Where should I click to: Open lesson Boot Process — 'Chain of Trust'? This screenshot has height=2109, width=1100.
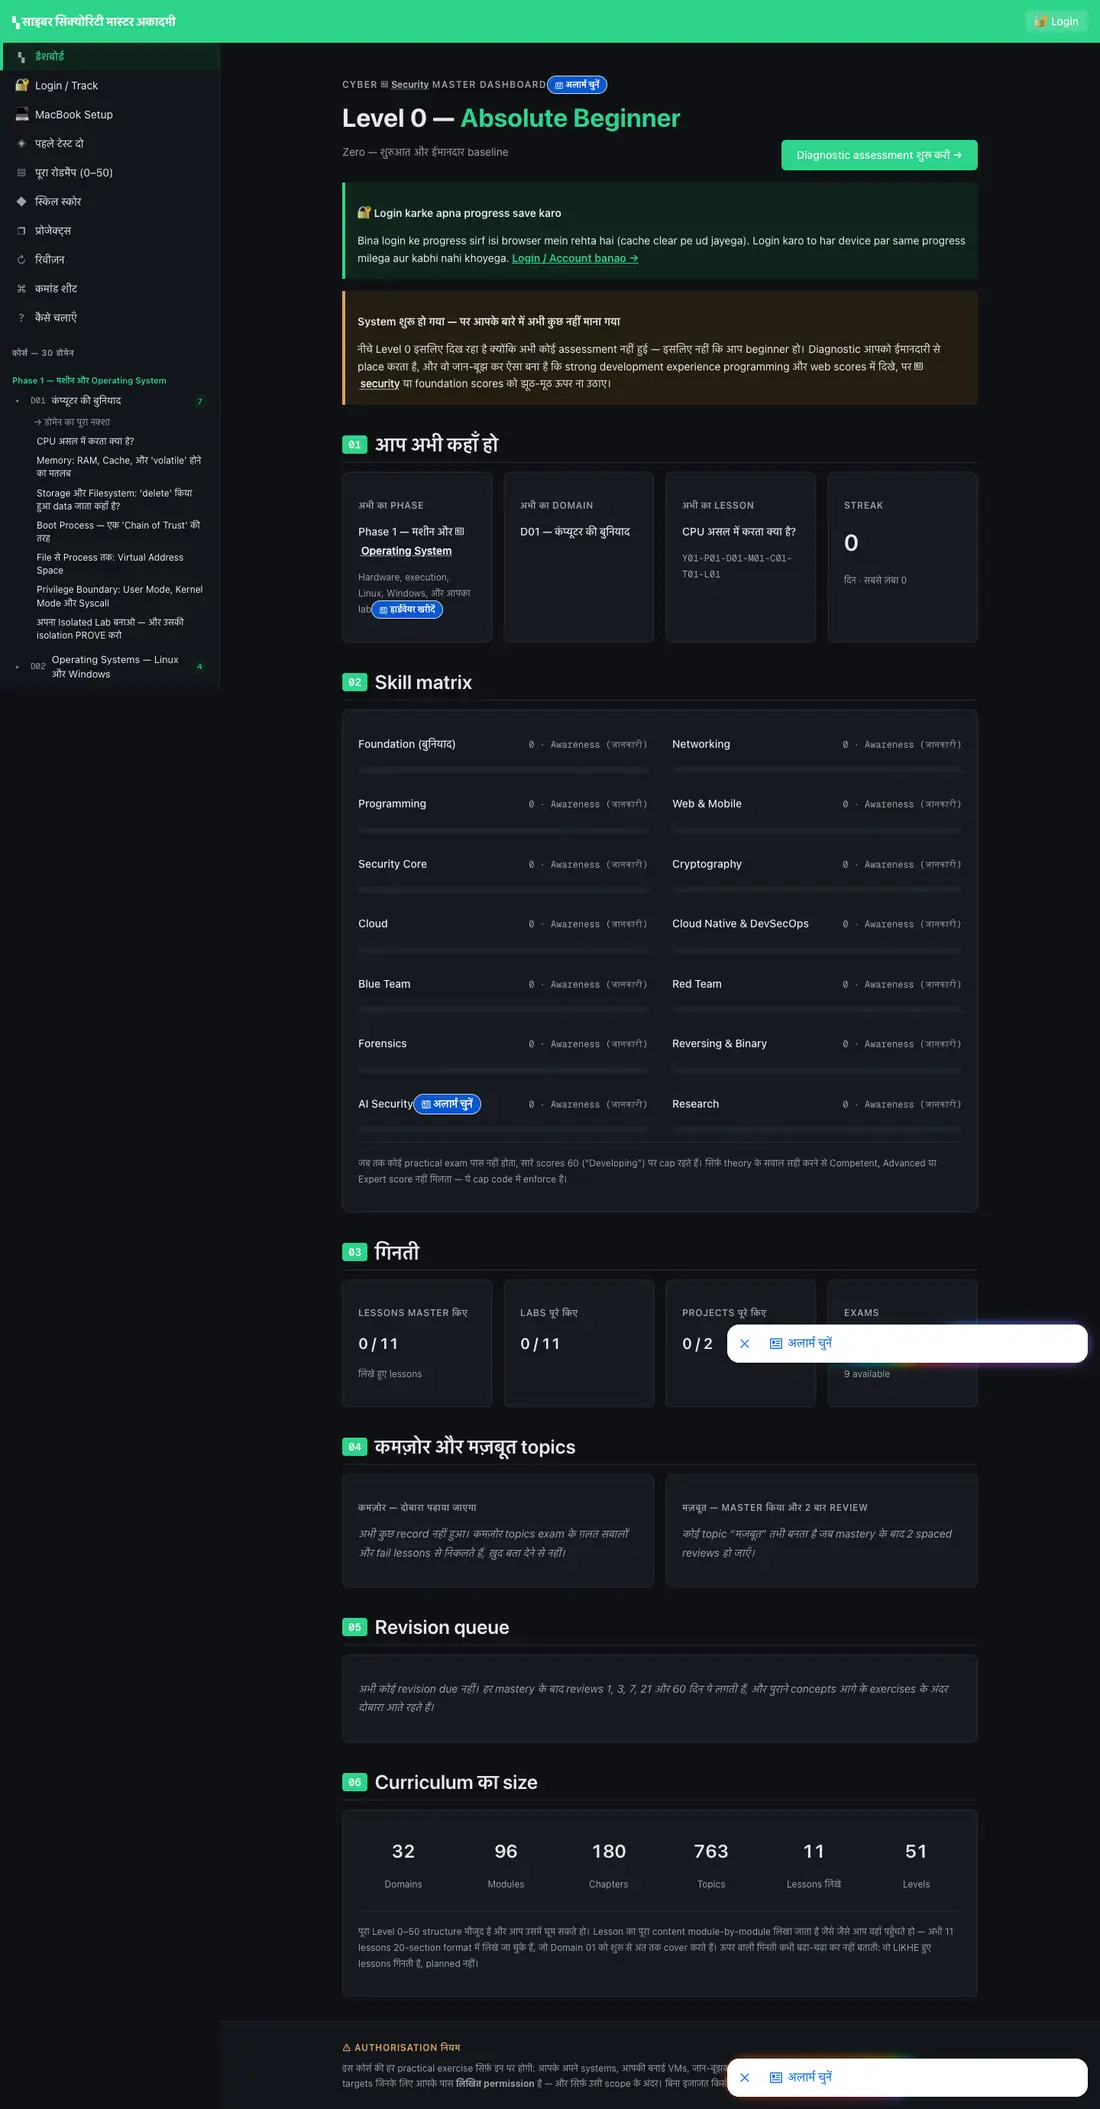point(118,531)
